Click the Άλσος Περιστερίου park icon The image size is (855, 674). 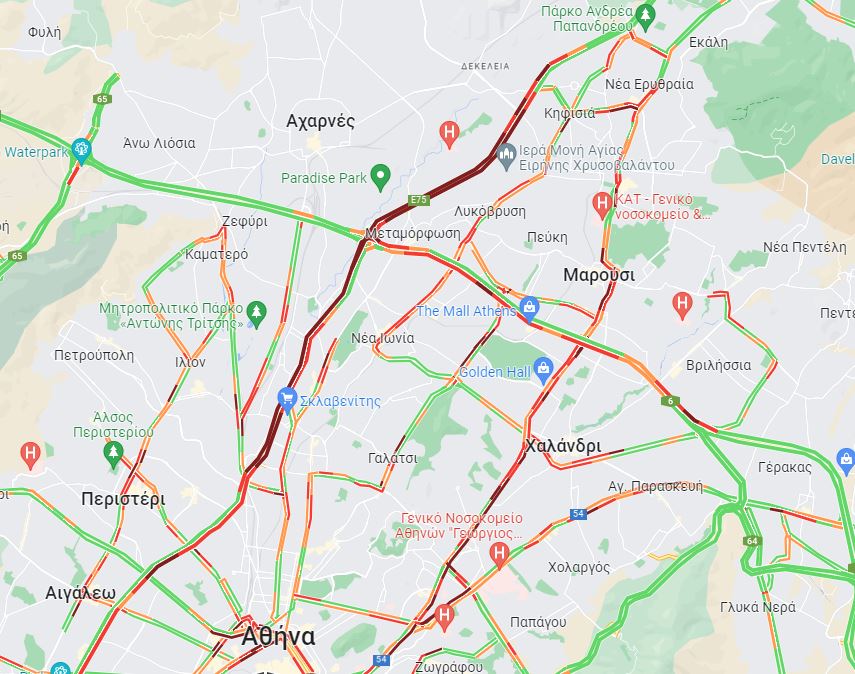point(113,455)
